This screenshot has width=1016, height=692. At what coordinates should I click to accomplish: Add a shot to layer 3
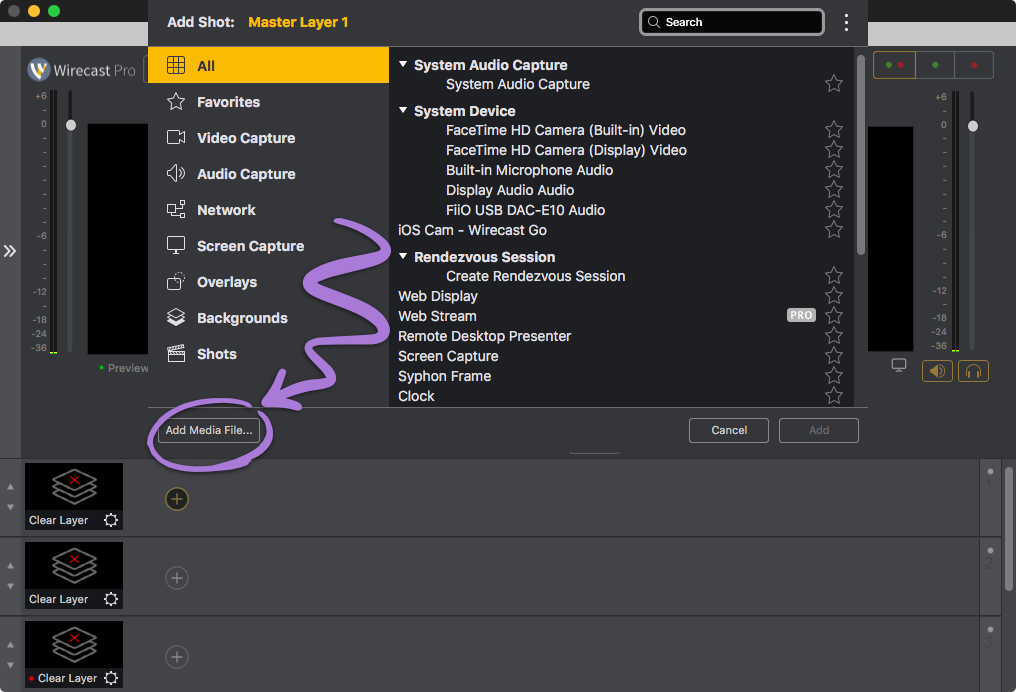(x=177, y=657)
